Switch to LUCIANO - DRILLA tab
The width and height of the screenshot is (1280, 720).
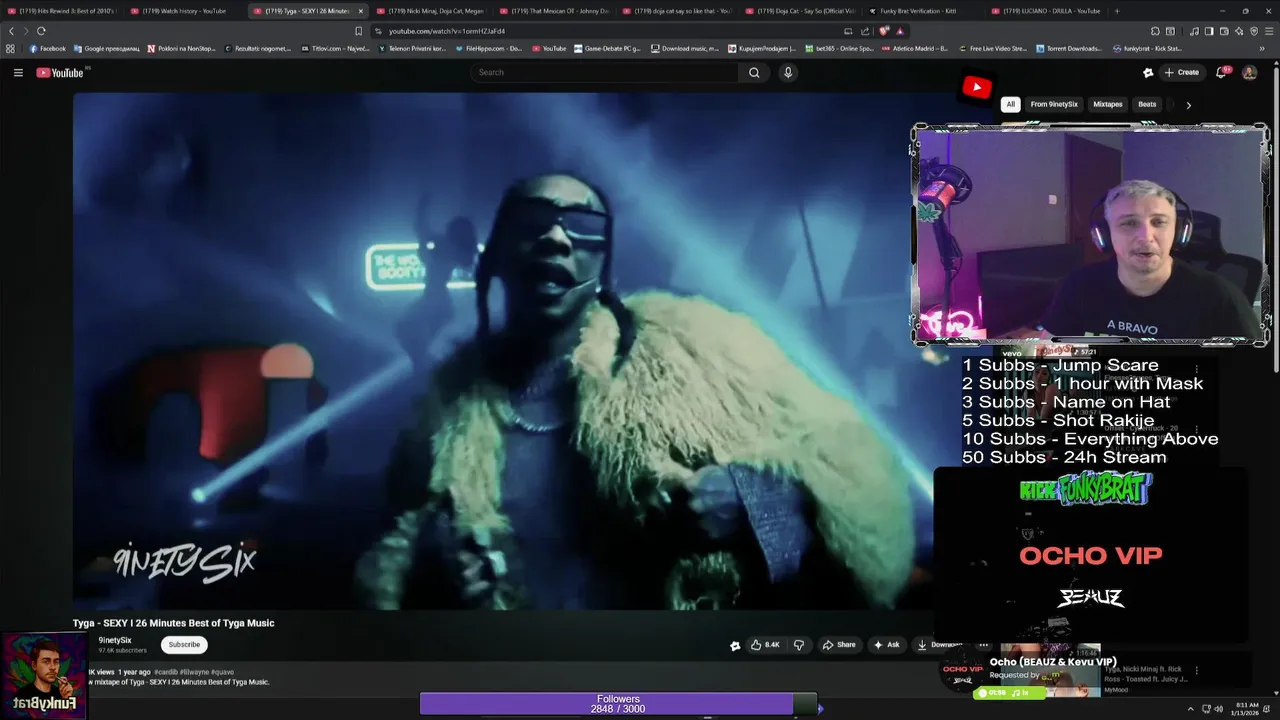coord(1047,11)
